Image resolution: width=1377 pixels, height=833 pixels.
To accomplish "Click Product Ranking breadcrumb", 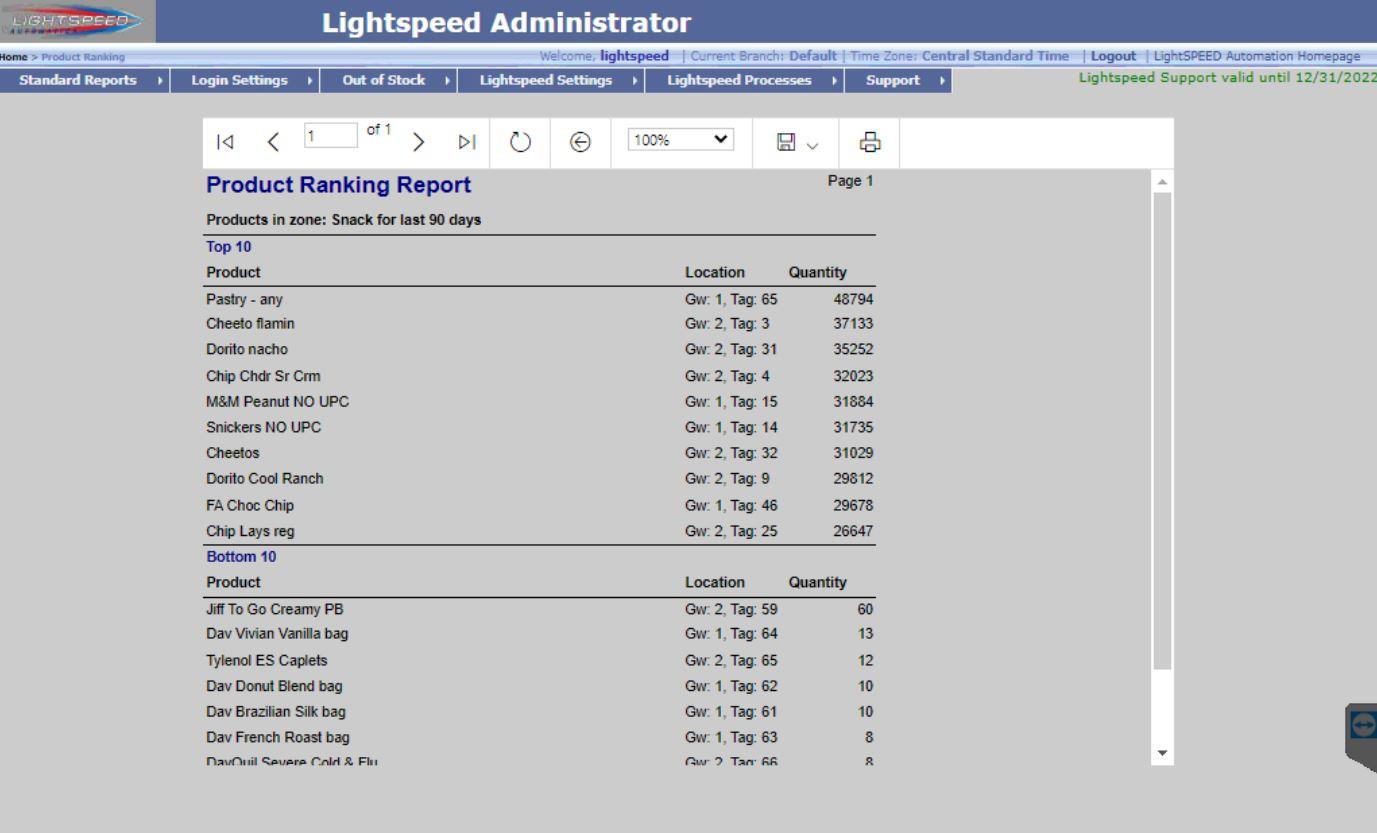I will (83, 57).
